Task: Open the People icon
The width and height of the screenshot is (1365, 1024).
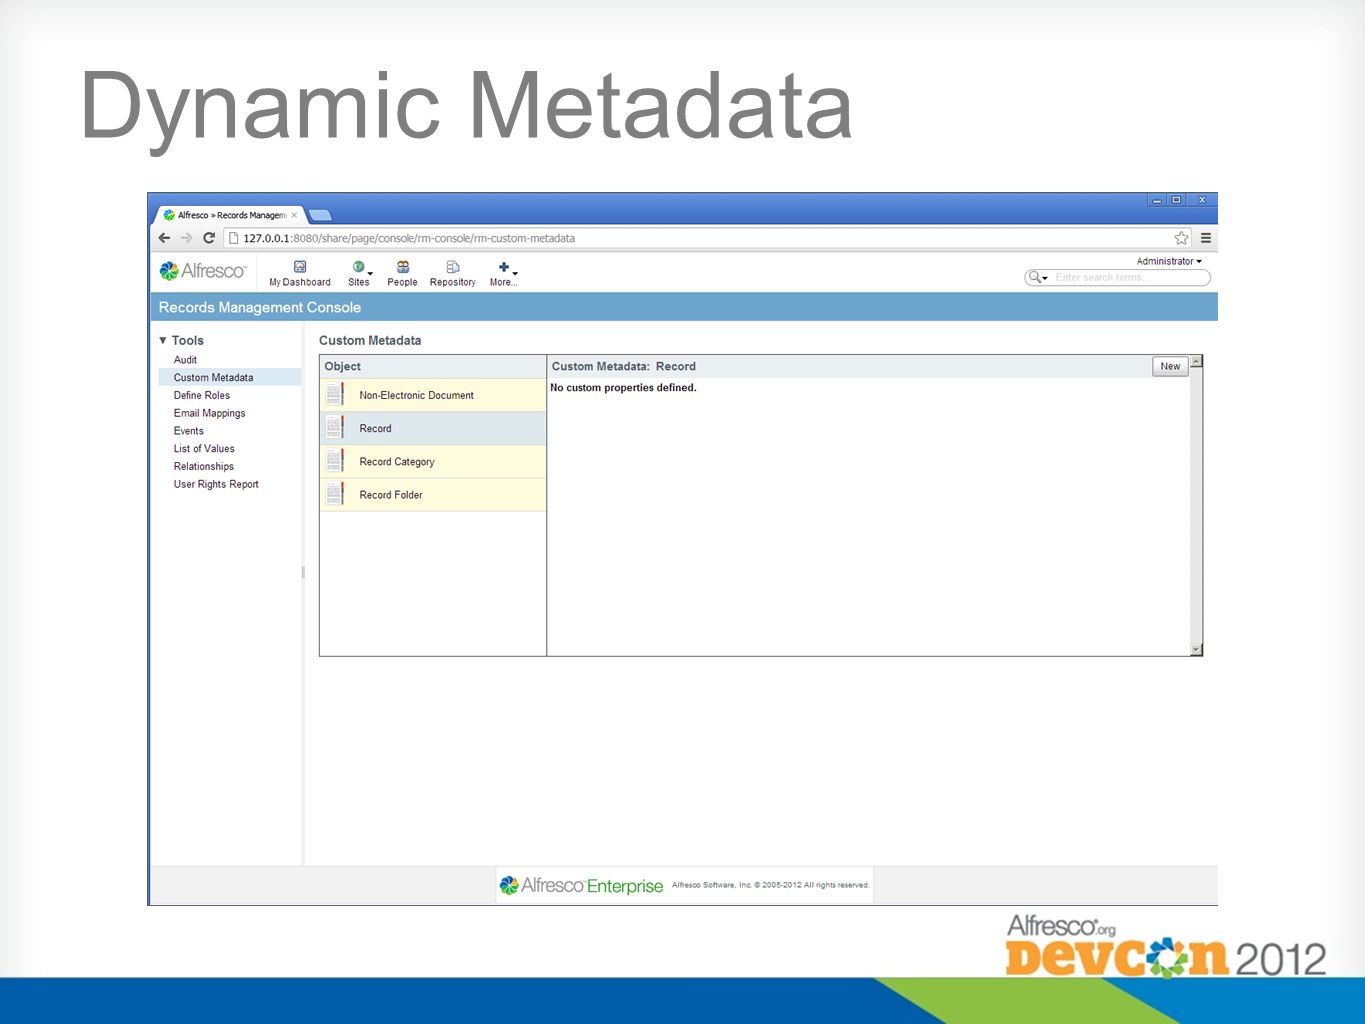Action: pyautogui.click(x=403, y=267)
